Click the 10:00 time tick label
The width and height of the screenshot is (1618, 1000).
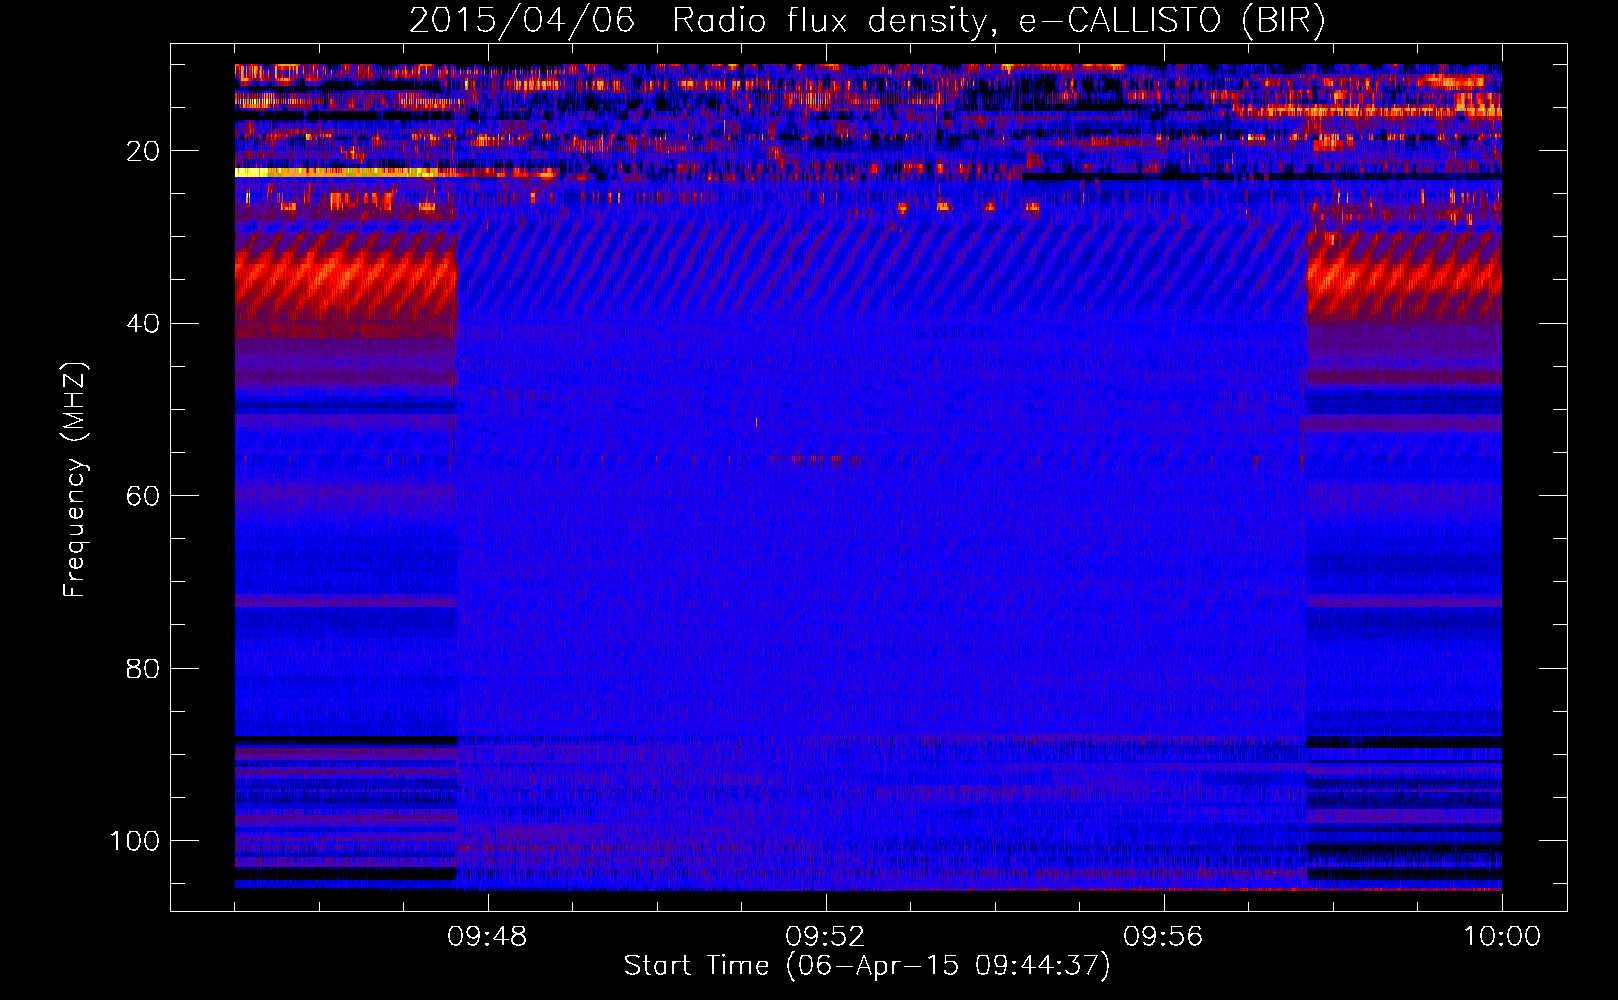point(1502,937)
